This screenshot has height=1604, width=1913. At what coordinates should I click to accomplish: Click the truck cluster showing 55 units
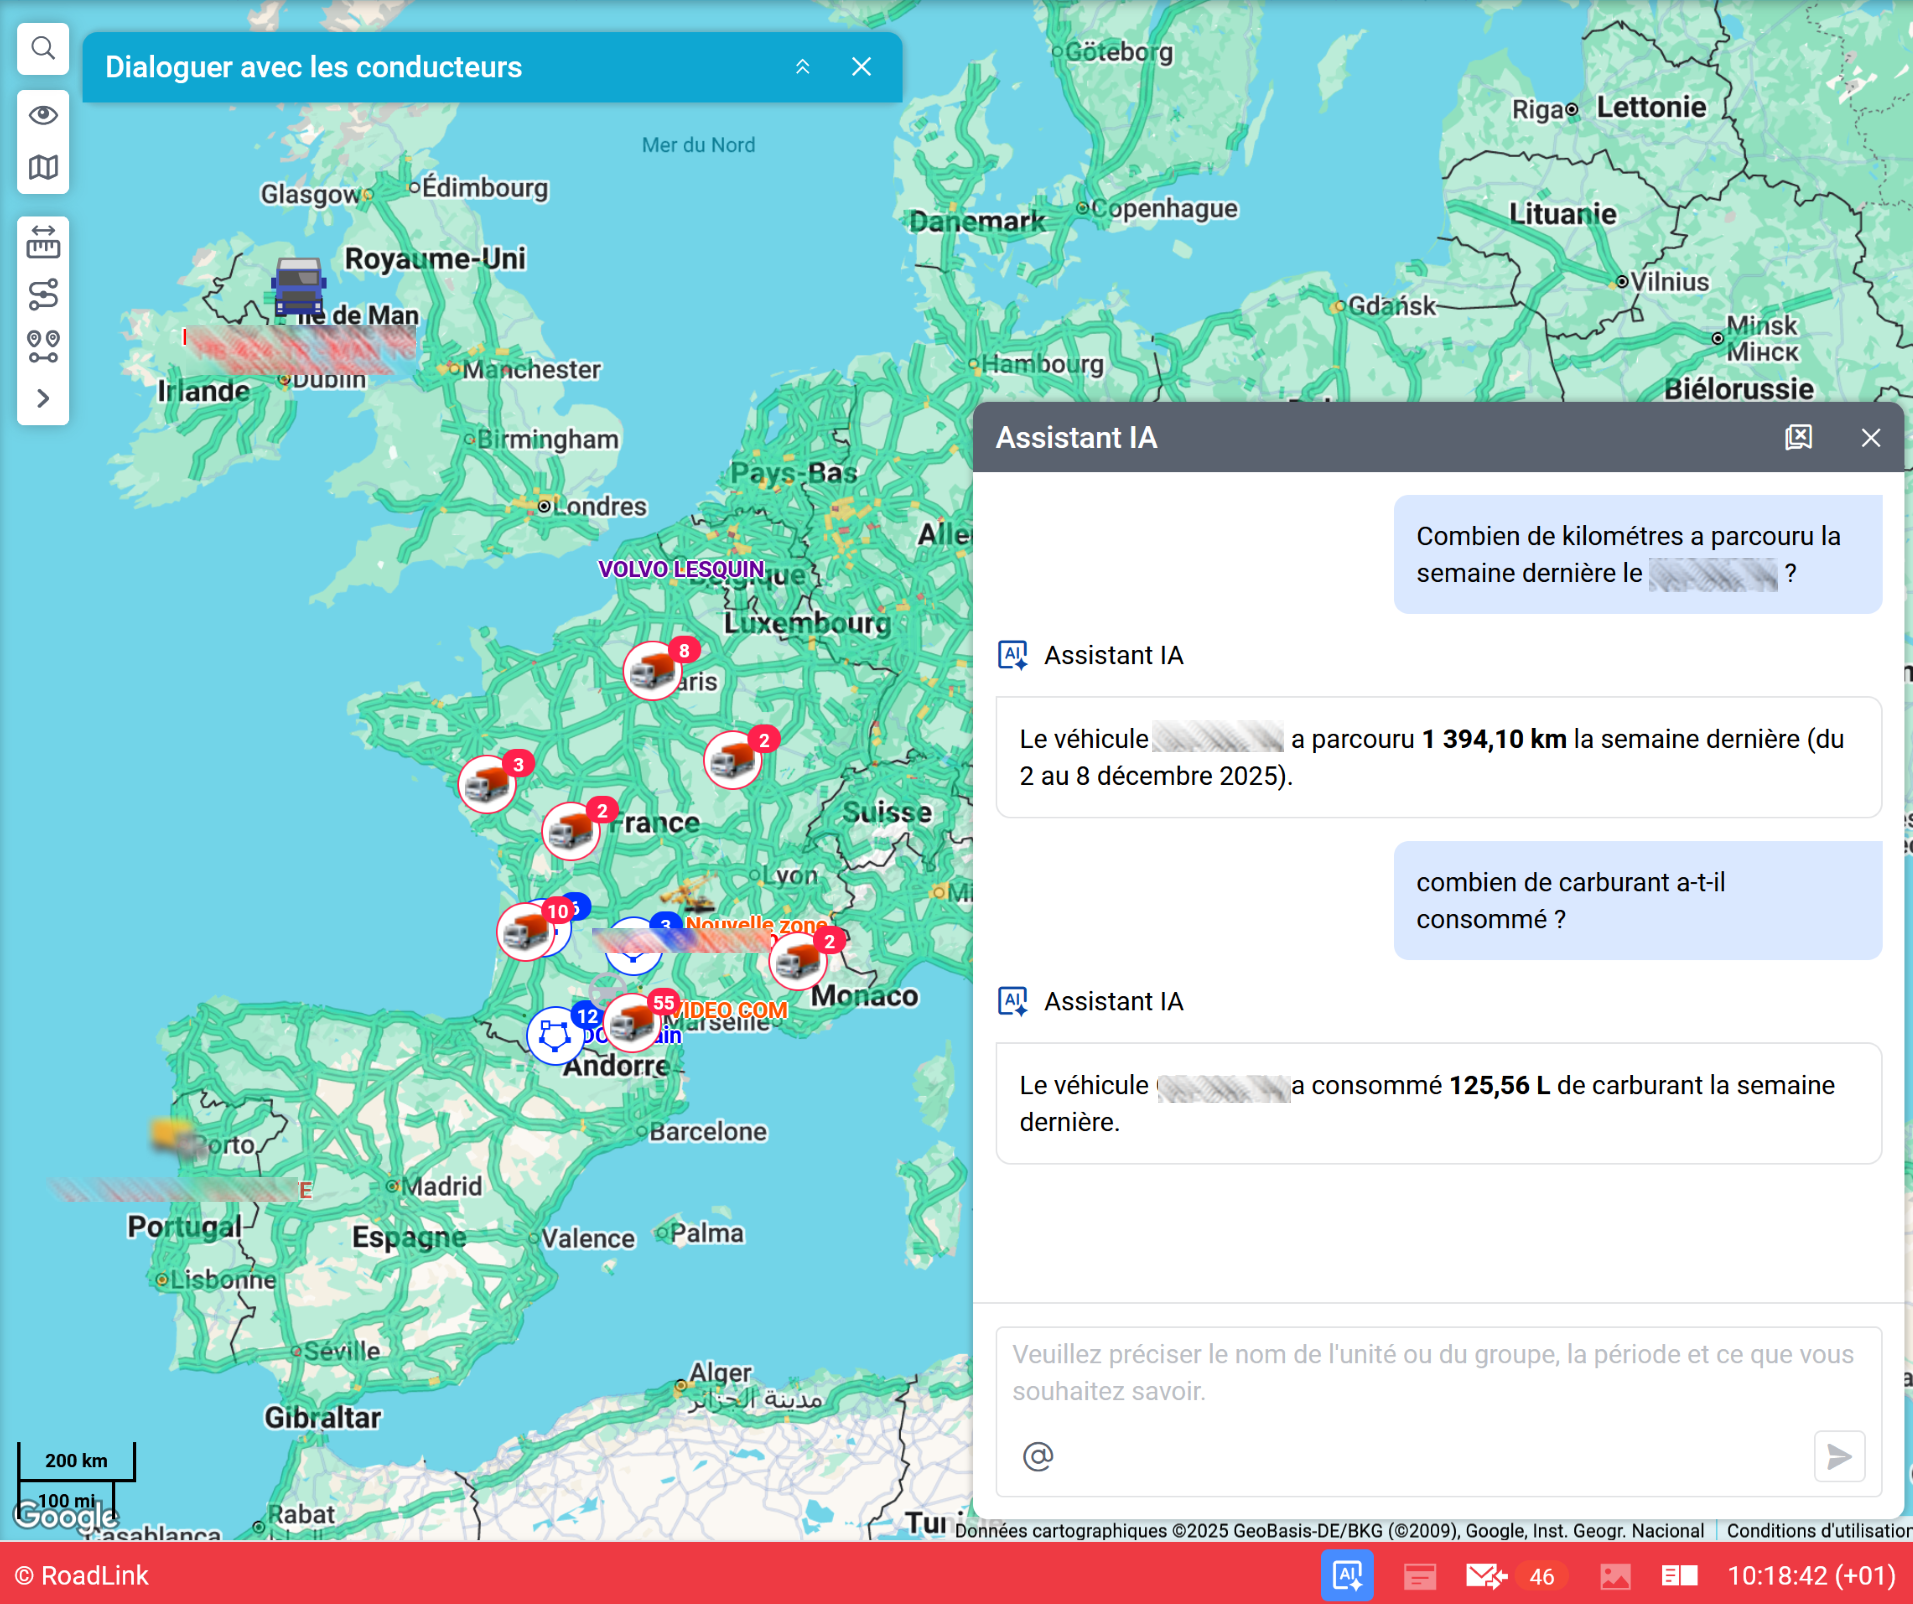coord(634,1022)
